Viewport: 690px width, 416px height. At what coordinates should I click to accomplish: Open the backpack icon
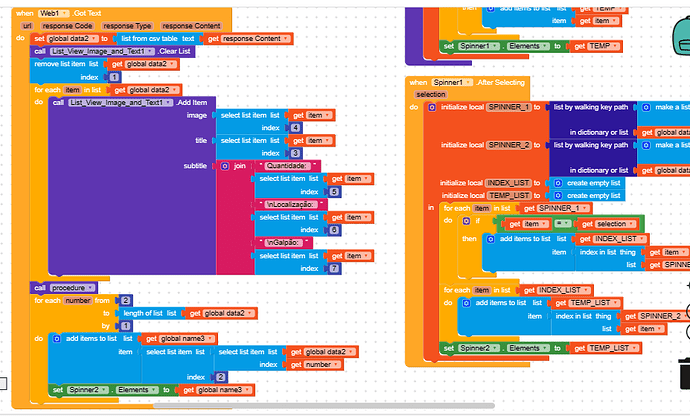click(682, 36)
